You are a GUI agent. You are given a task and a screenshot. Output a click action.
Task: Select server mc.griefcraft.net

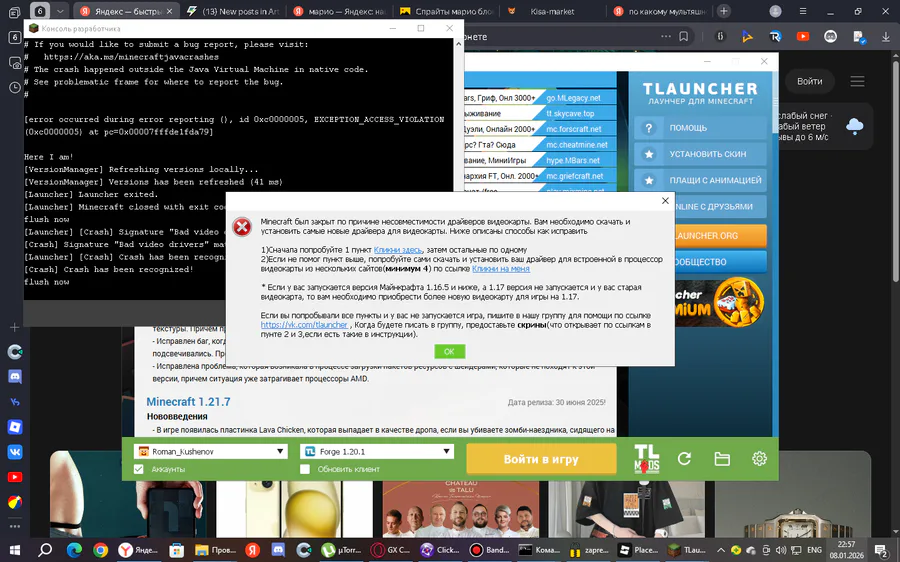coord(575,176)
